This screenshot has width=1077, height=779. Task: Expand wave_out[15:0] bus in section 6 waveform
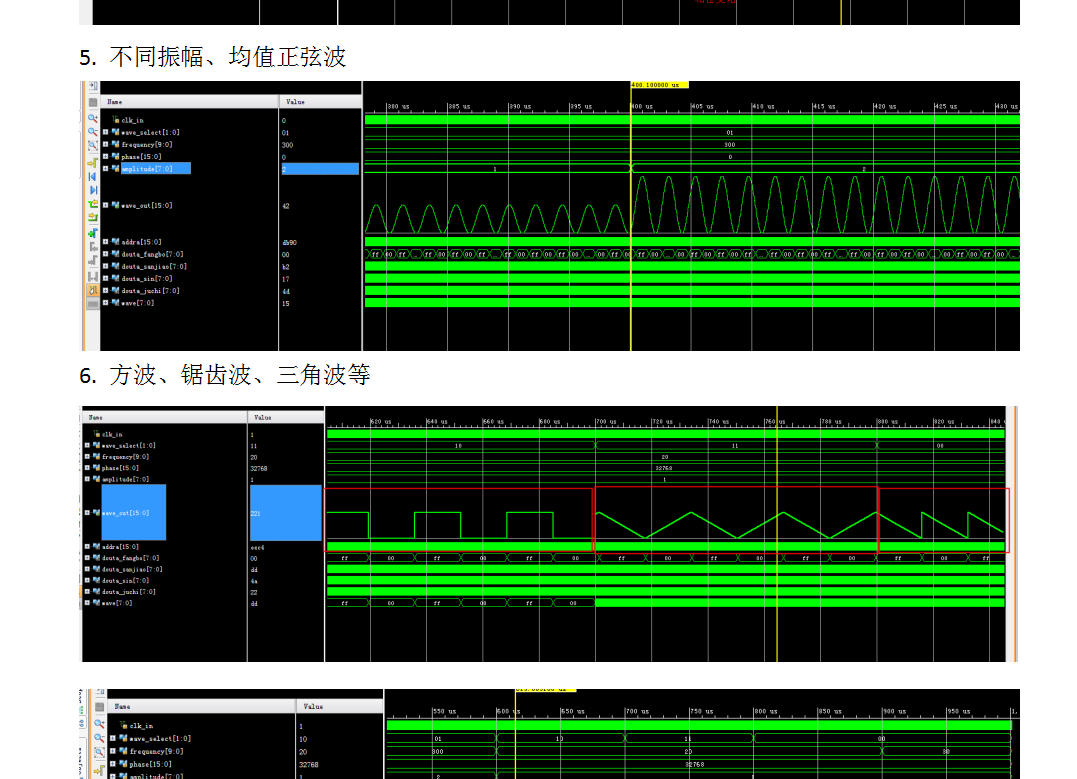[87, 513]
